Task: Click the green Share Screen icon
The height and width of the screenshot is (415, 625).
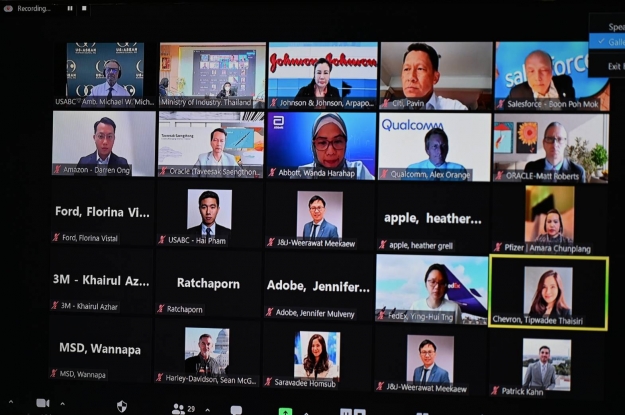Action: point(285,411)
